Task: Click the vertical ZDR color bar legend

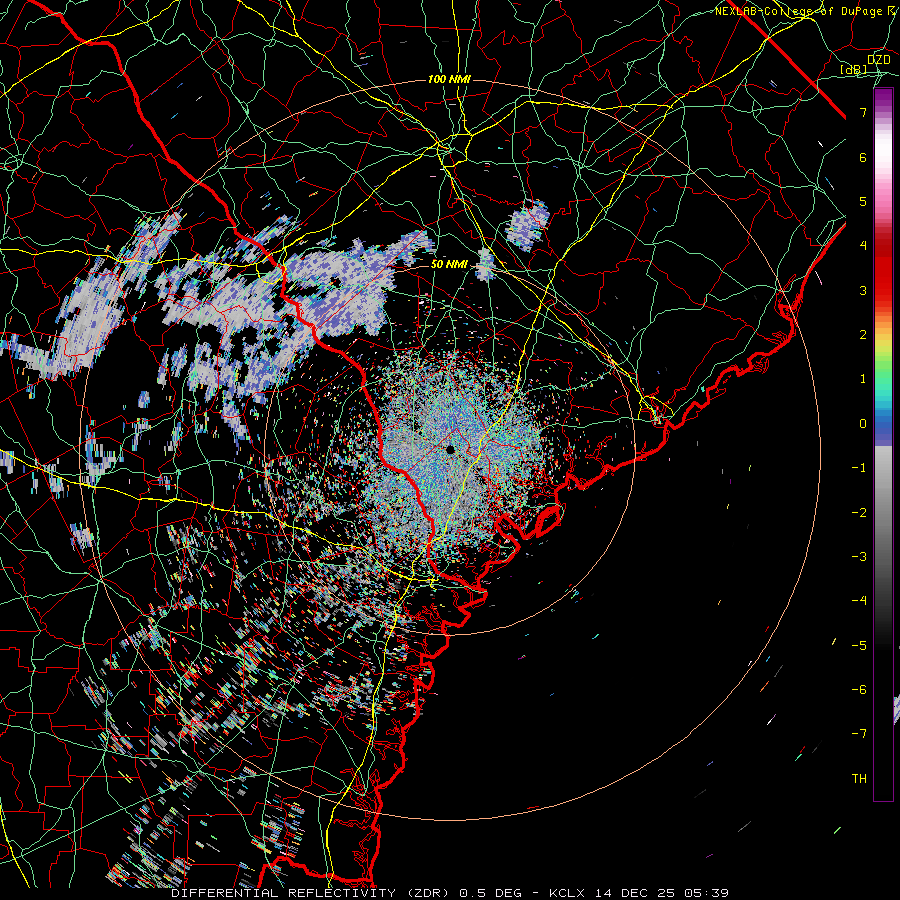Action: pos(883,445)
